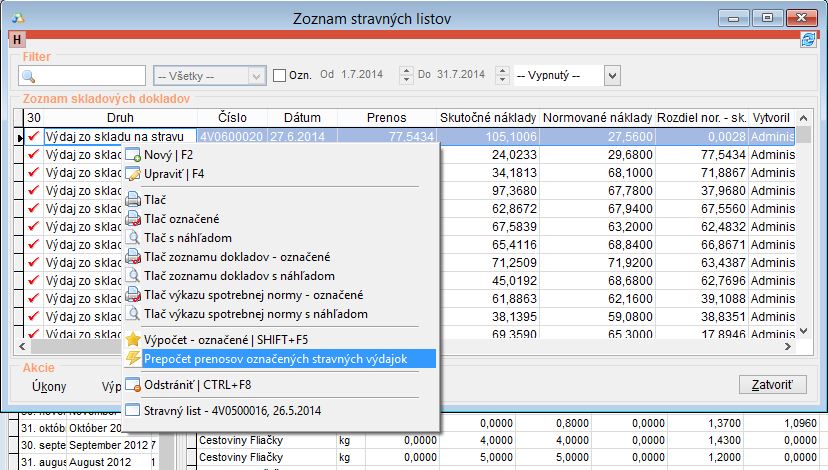Choose 'Upraviť | F4' edit entry
This screenshot has height=470, width=828.
(x=174, y=174)
